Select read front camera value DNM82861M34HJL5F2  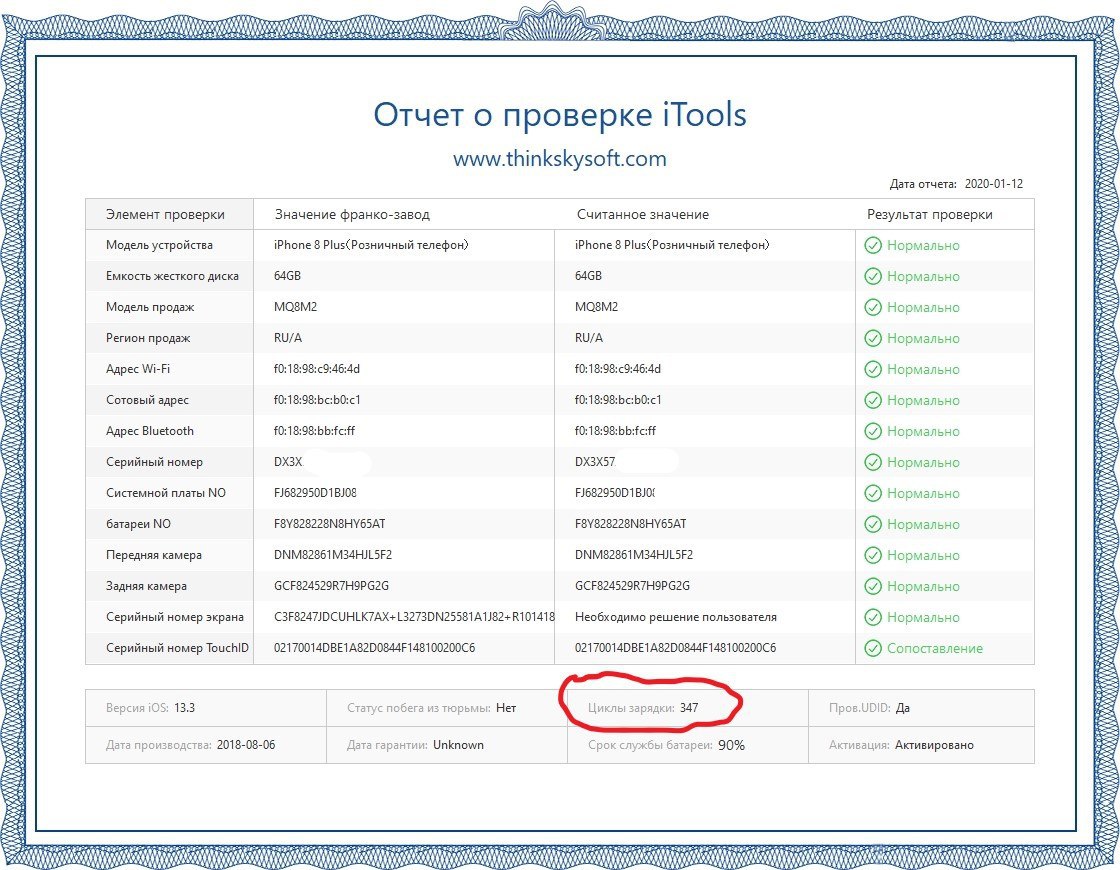[x=634, y=555]
